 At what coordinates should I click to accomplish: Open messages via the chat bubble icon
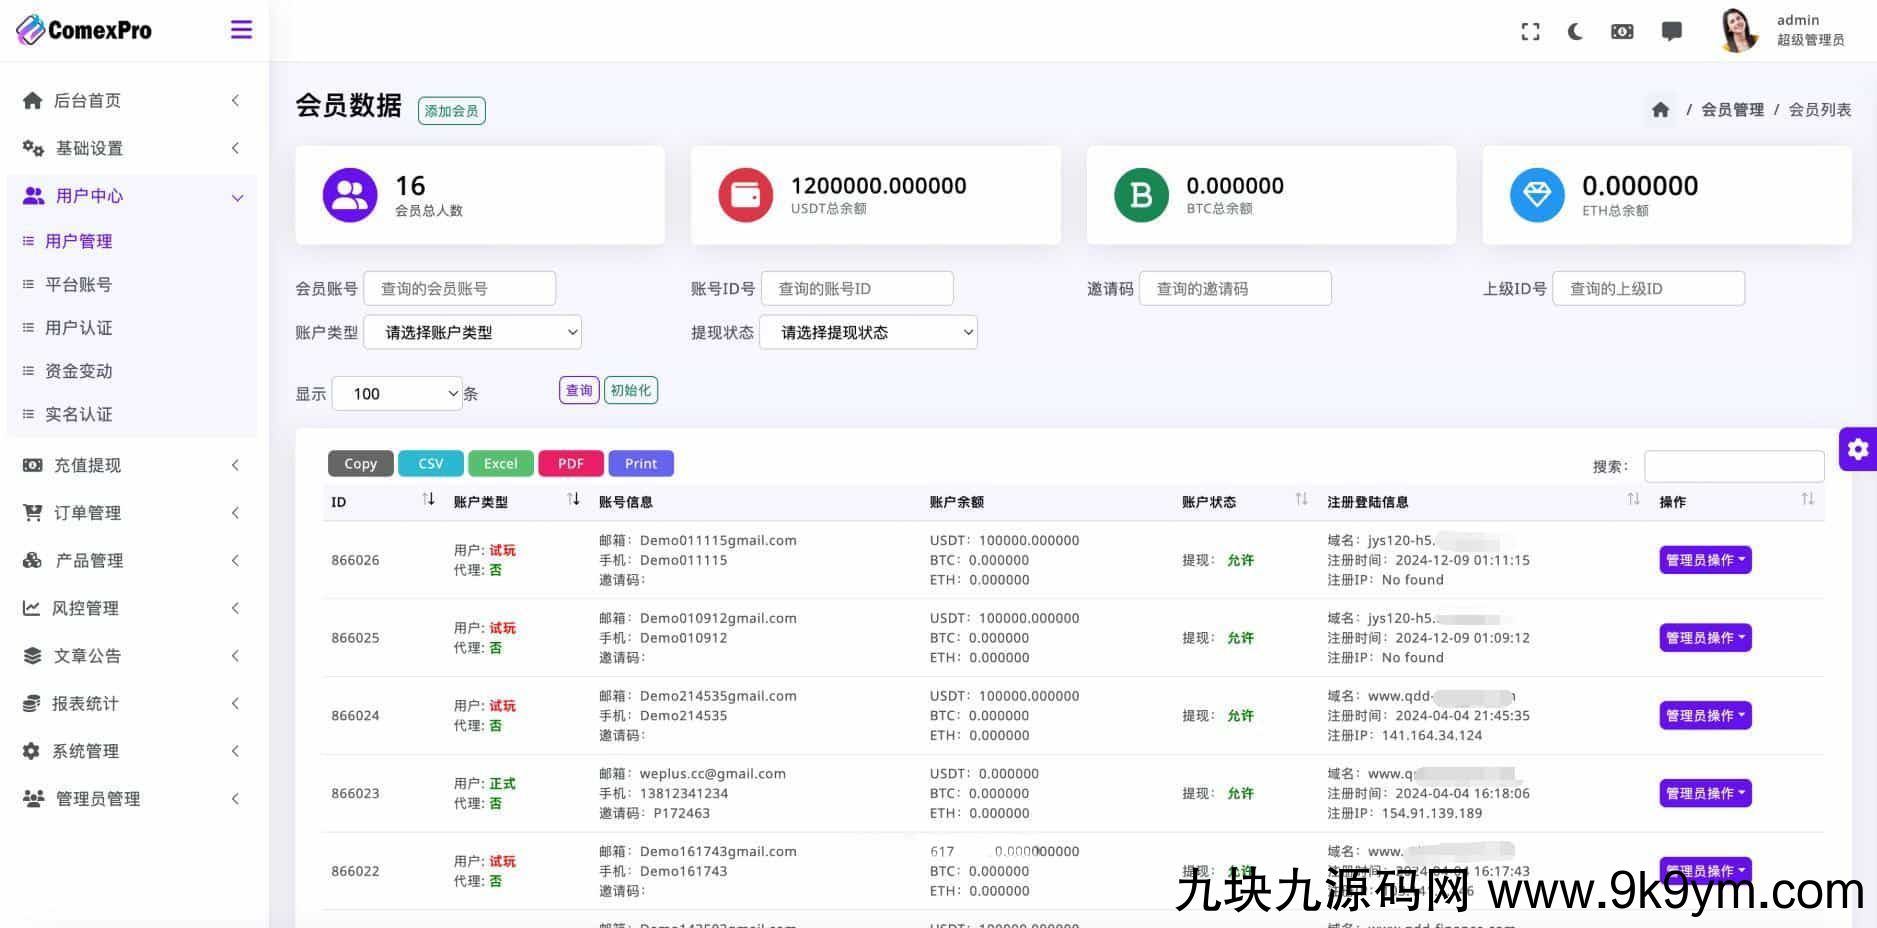(x=1671, y=32)
